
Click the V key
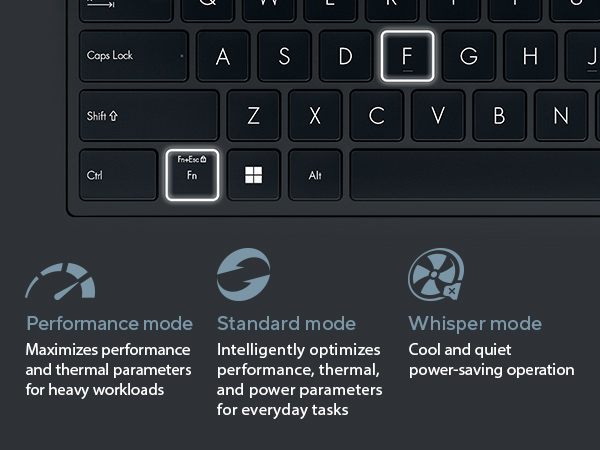click(438, 116)
